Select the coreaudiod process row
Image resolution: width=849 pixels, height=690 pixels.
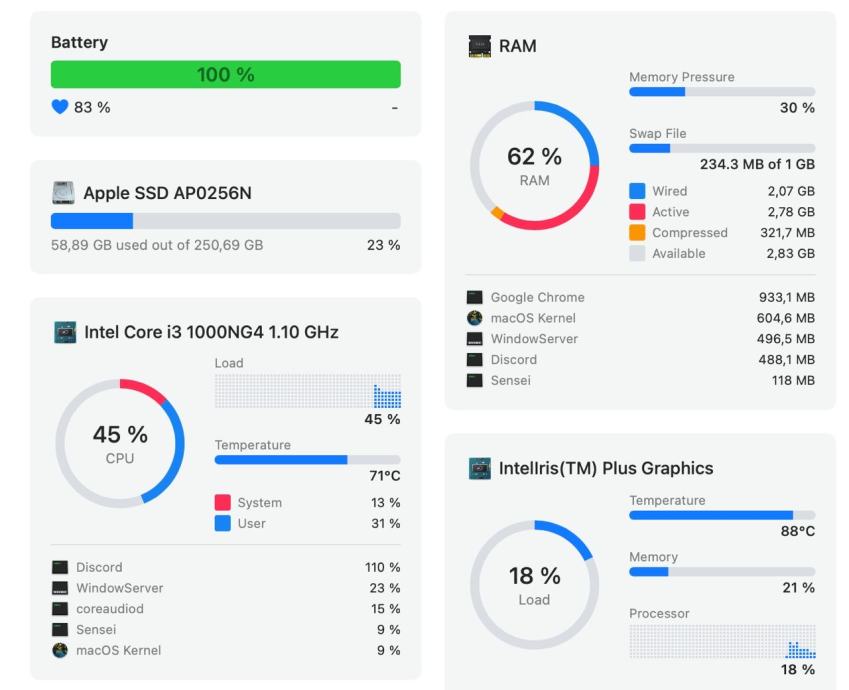226,609
